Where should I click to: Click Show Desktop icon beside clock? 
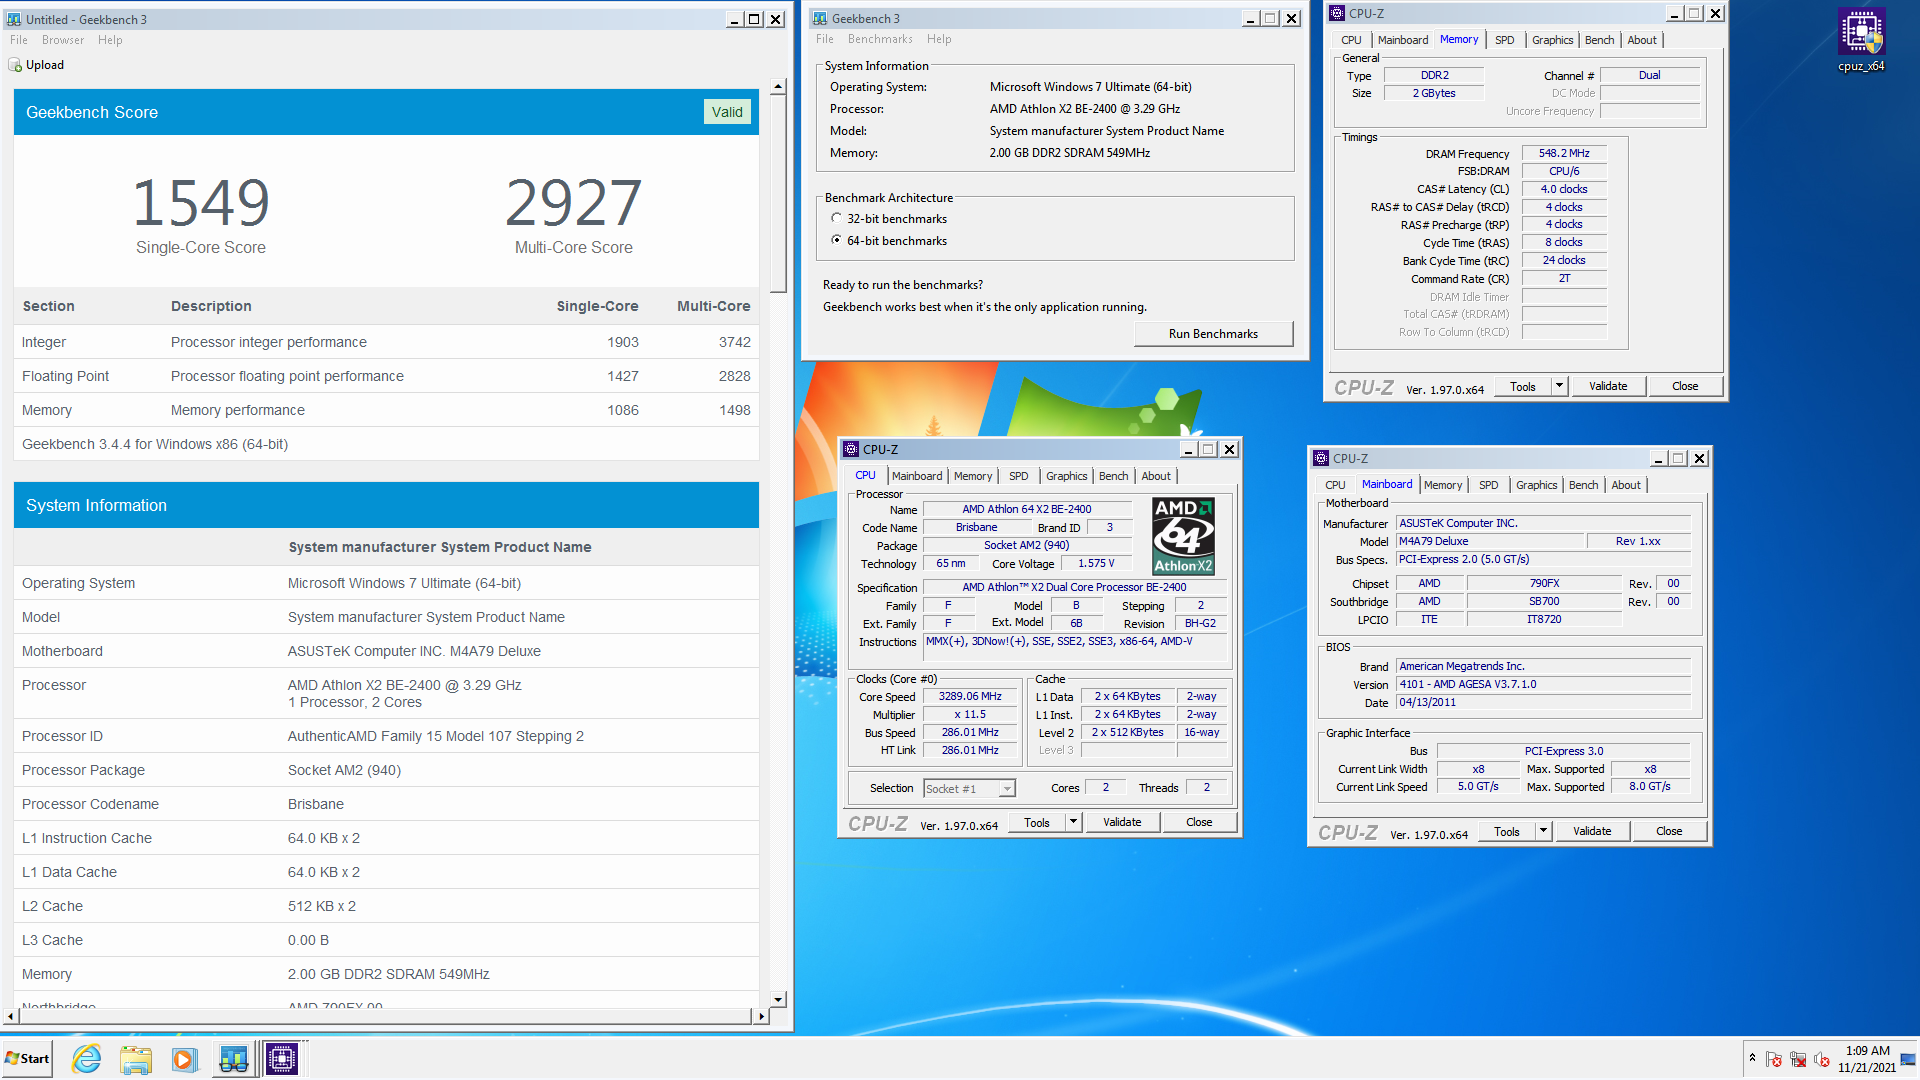(x=1909, y=1059)
